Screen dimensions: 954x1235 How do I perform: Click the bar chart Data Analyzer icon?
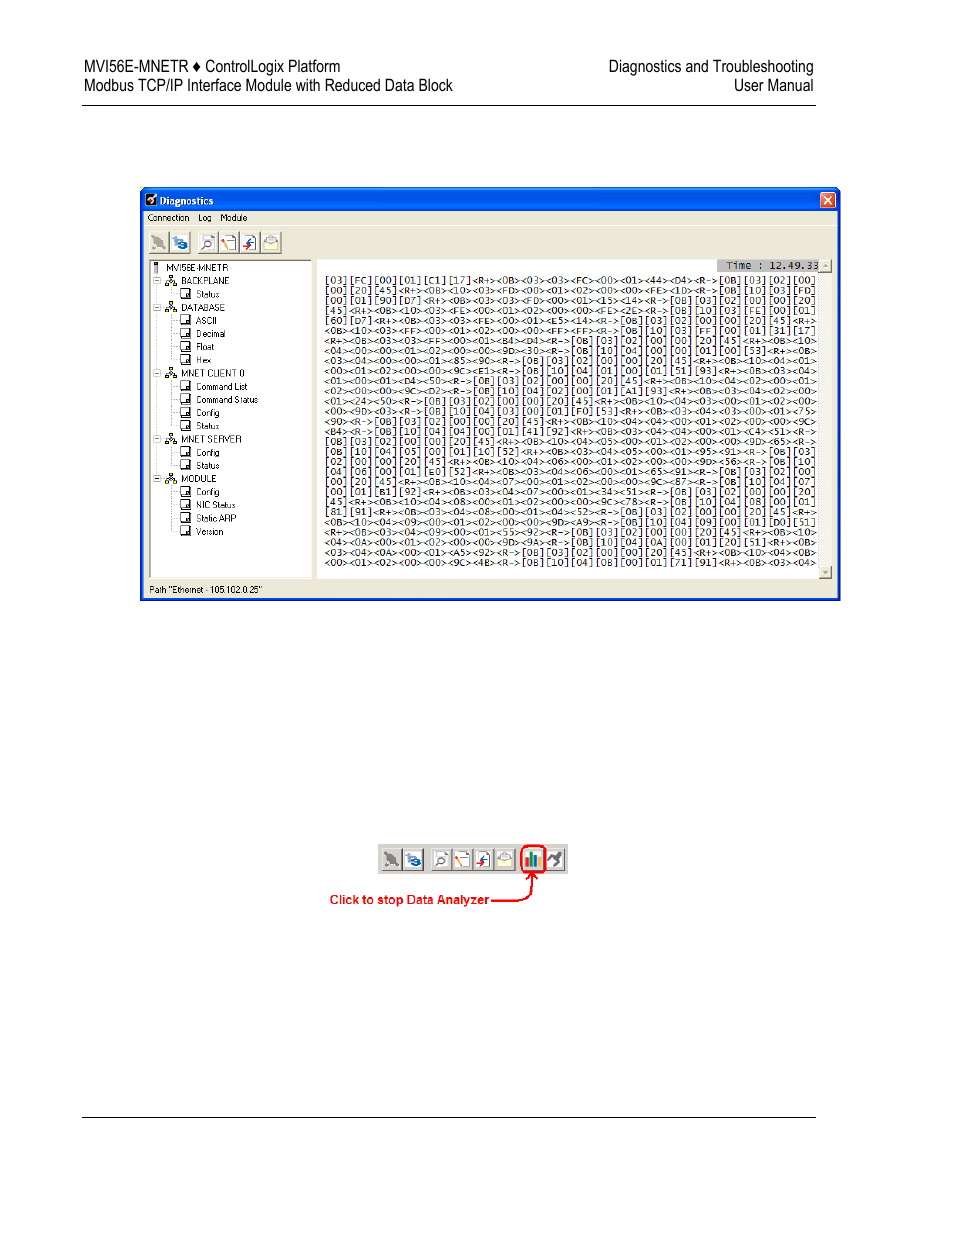[533, 859]
